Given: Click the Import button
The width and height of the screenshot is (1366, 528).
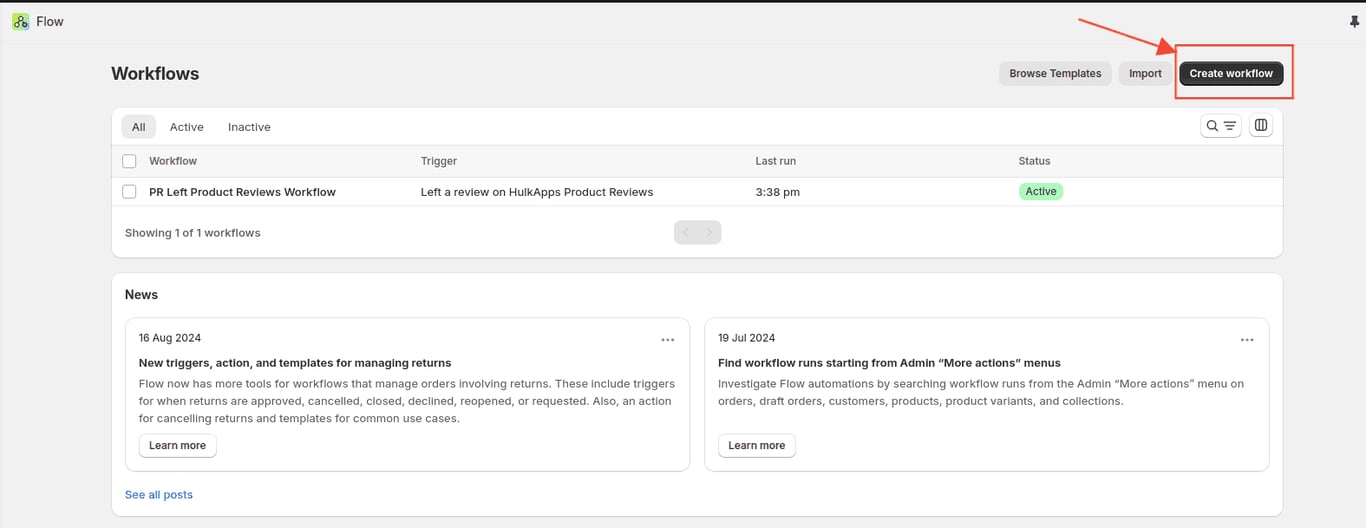Looking at the screenshot, I should pyautogui.click(x=1145, y=73).
